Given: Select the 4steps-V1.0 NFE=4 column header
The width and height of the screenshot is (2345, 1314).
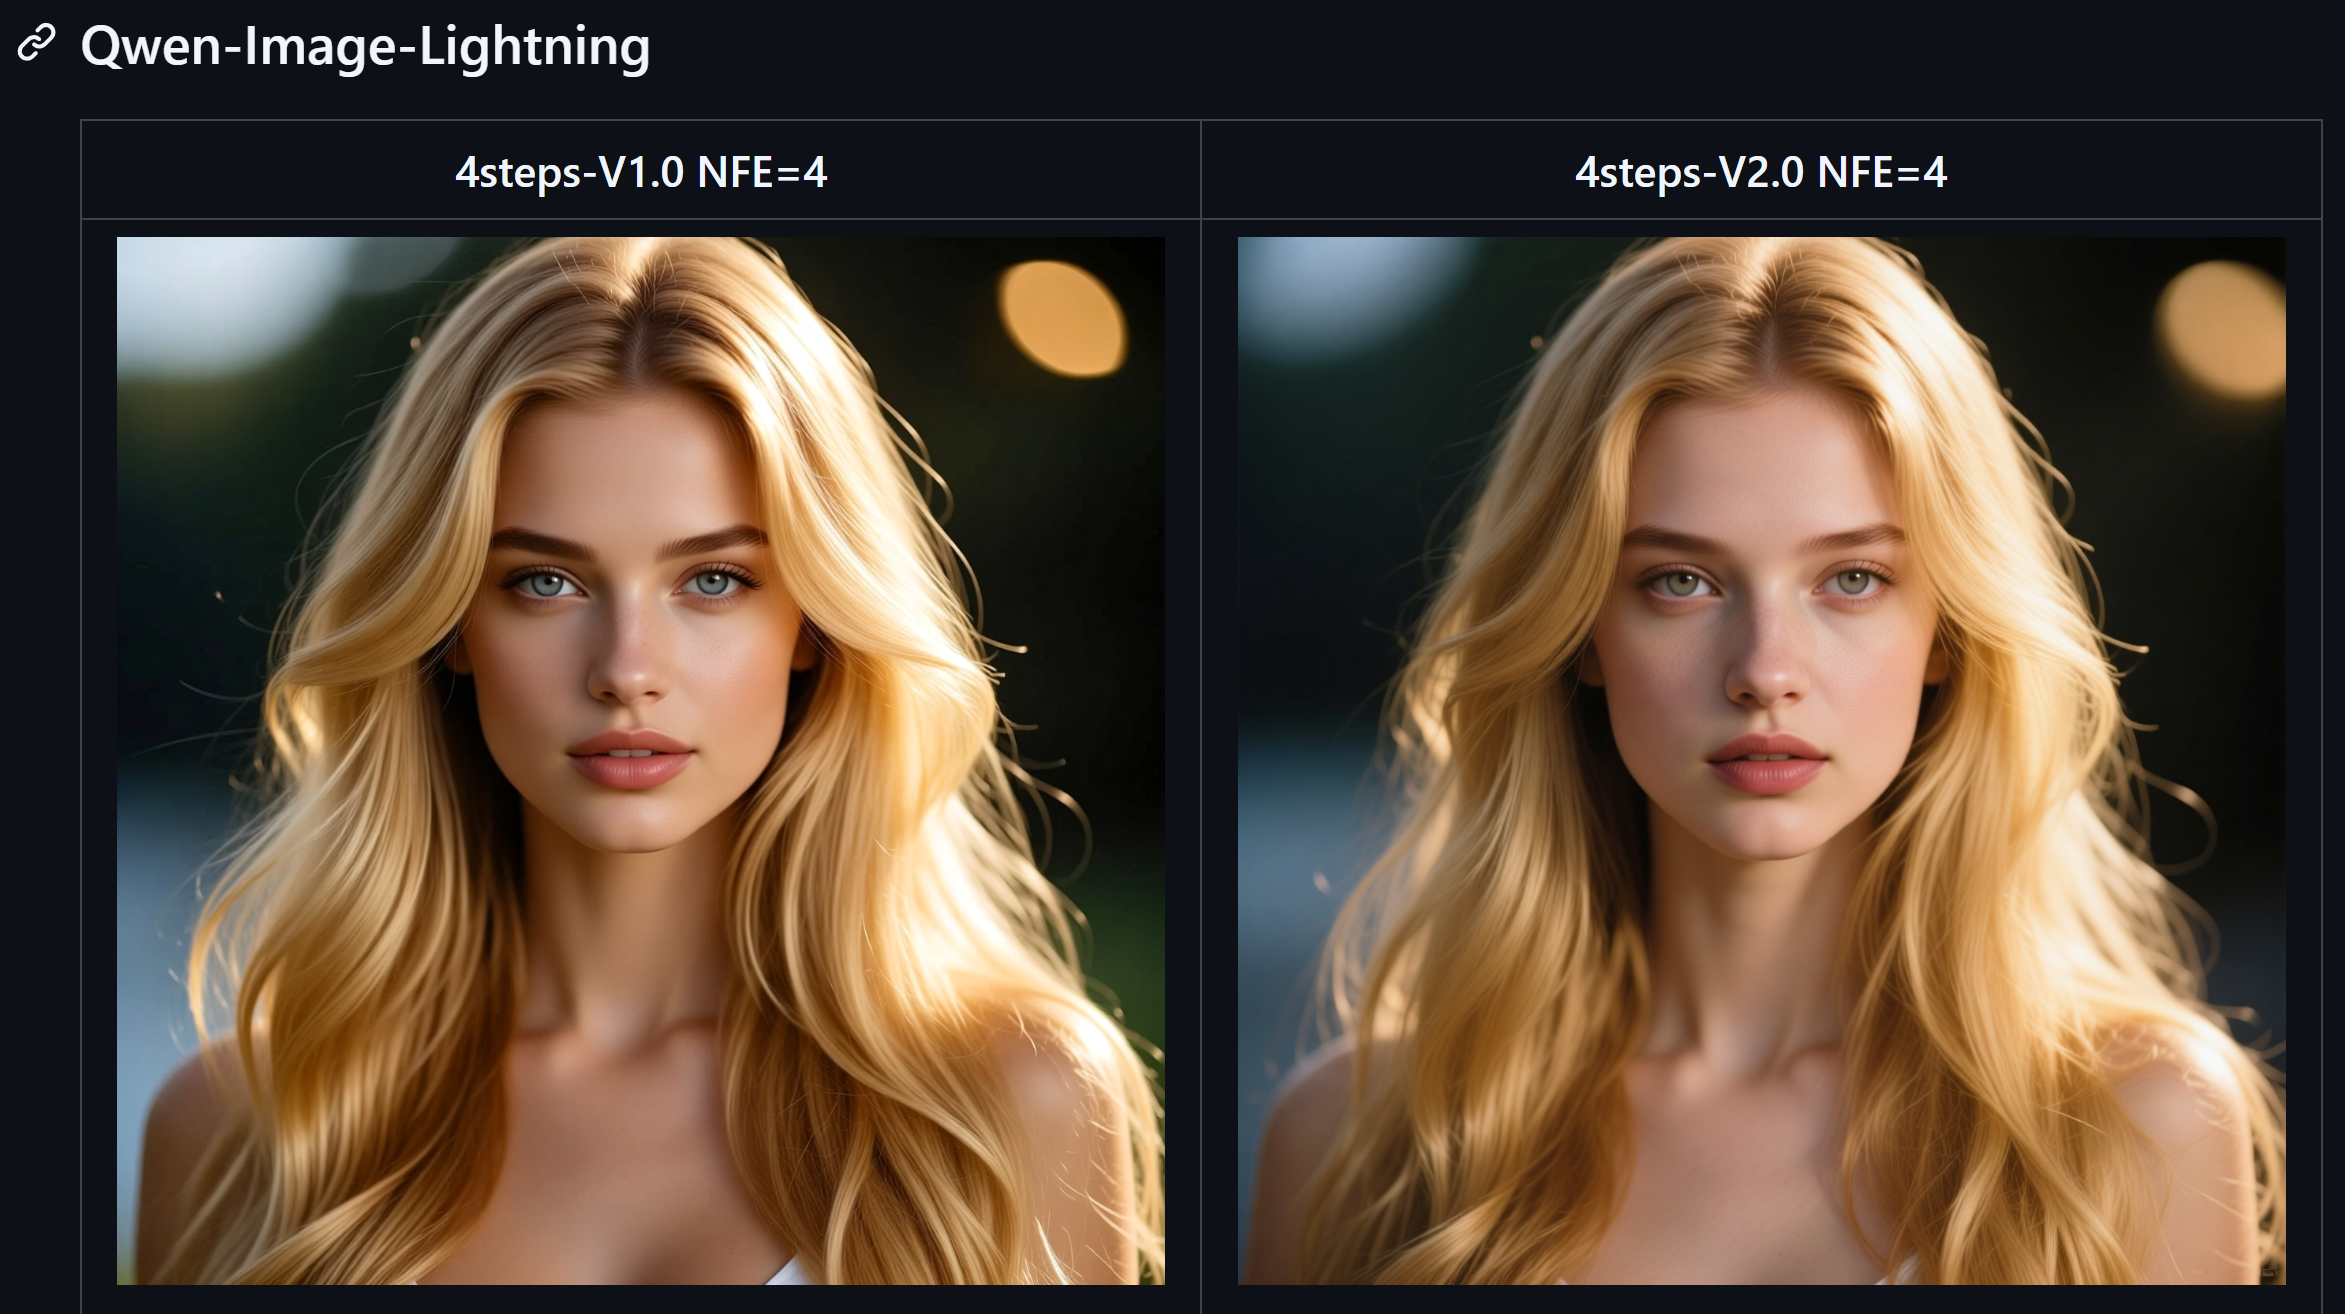Looking at the screenshot, I should click(641, 171).
